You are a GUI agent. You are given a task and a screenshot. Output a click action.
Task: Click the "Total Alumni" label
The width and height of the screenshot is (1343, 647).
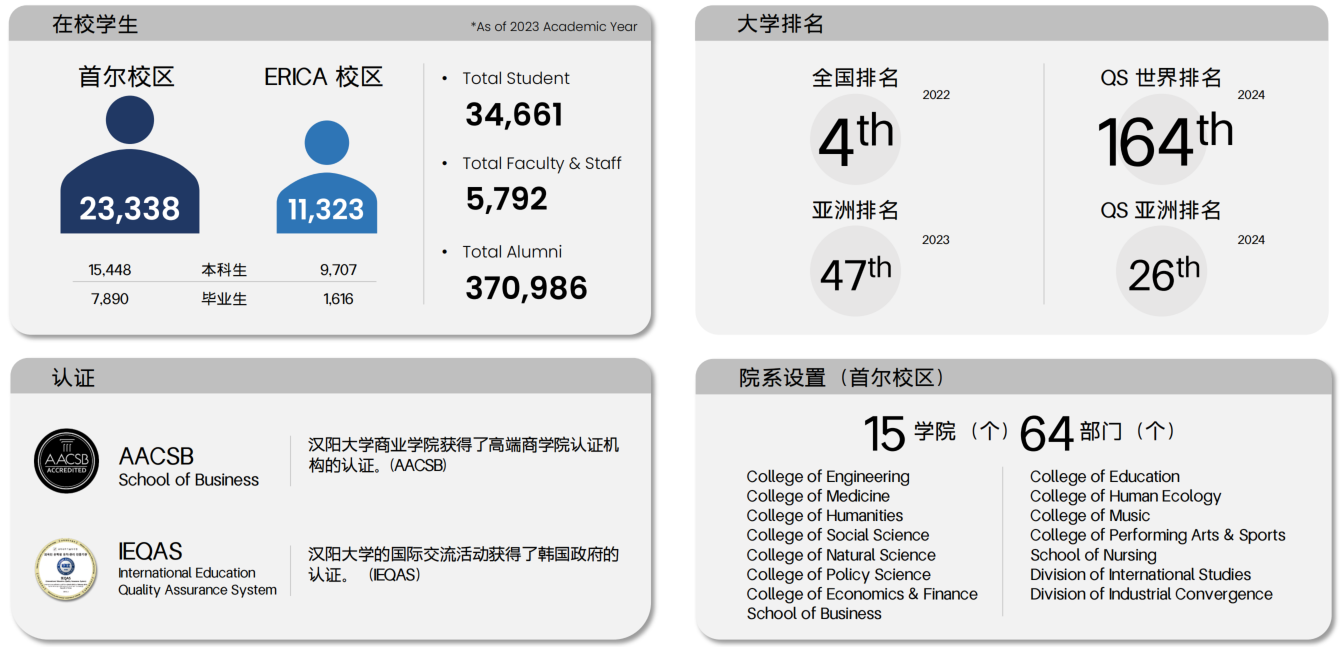click(x=512, y=252)
